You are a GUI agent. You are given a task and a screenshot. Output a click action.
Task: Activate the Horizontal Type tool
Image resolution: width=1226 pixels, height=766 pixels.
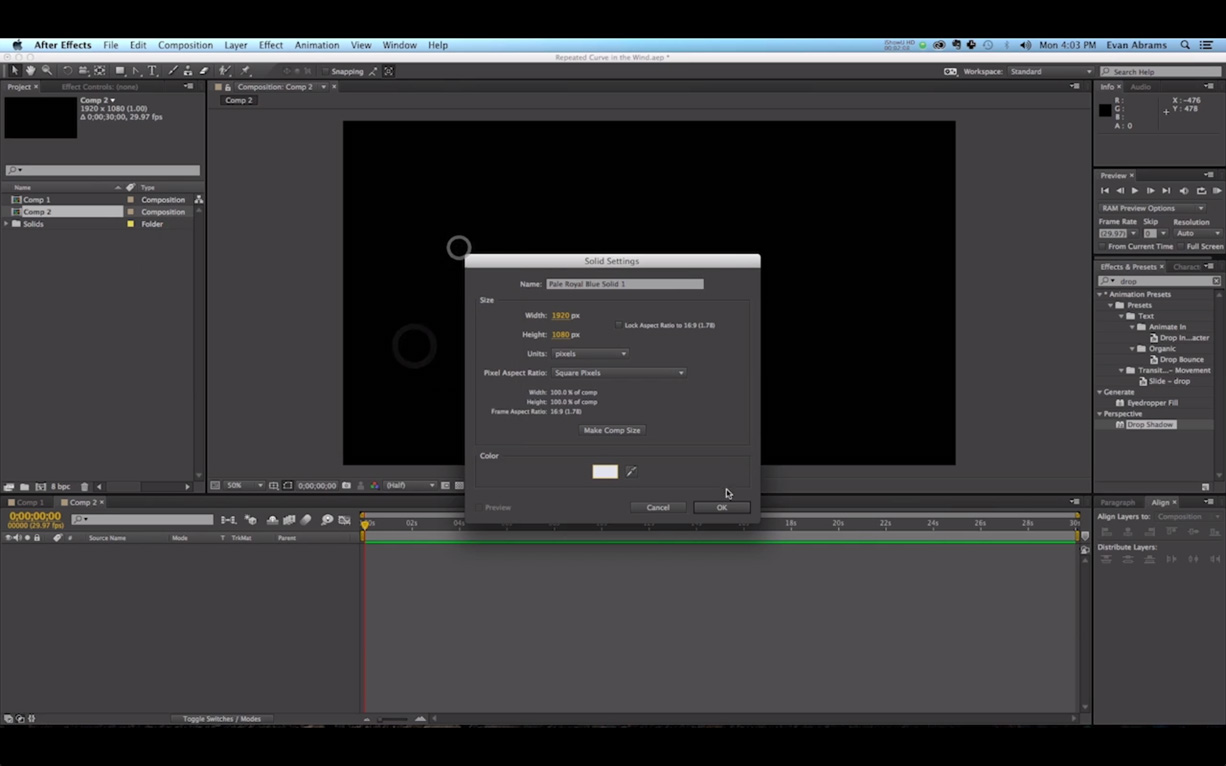[151, 71]
